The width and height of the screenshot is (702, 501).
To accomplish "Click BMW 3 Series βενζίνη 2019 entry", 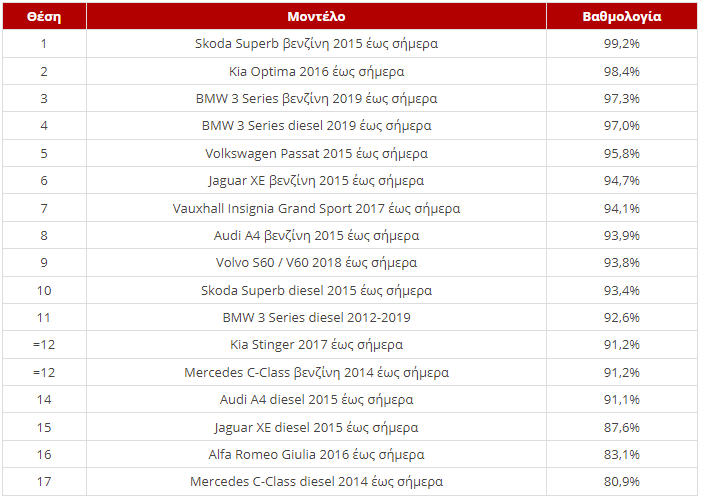I will point(316,98).
